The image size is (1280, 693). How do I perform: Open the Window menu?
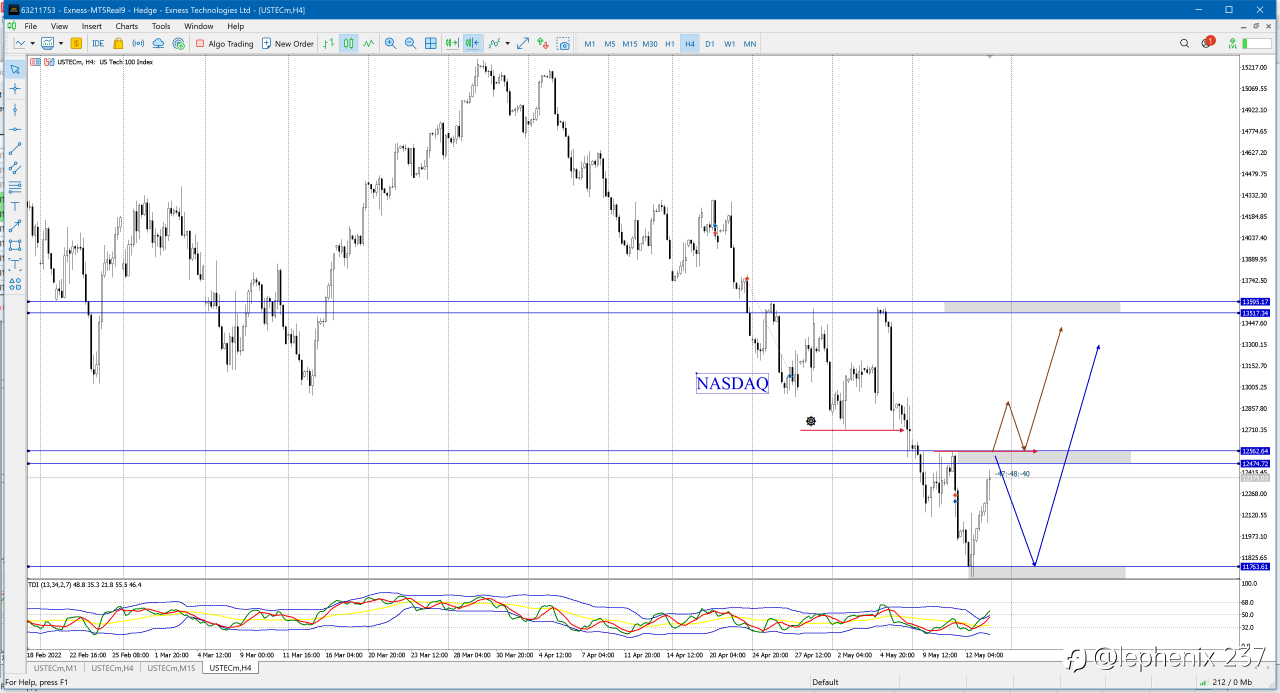tap(199, 26)
